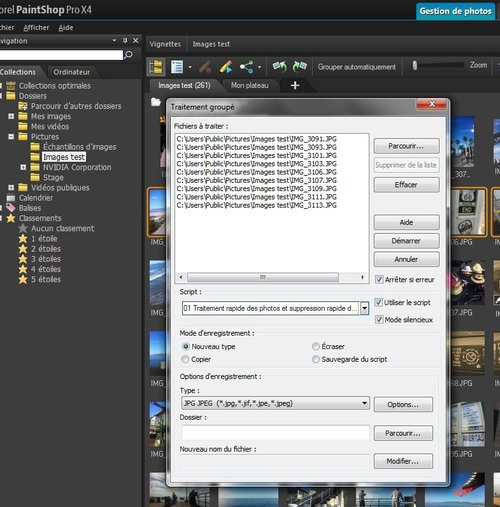Open Calendrier in the navigation tree
This screenshot has width=500, height=507.
36,198
